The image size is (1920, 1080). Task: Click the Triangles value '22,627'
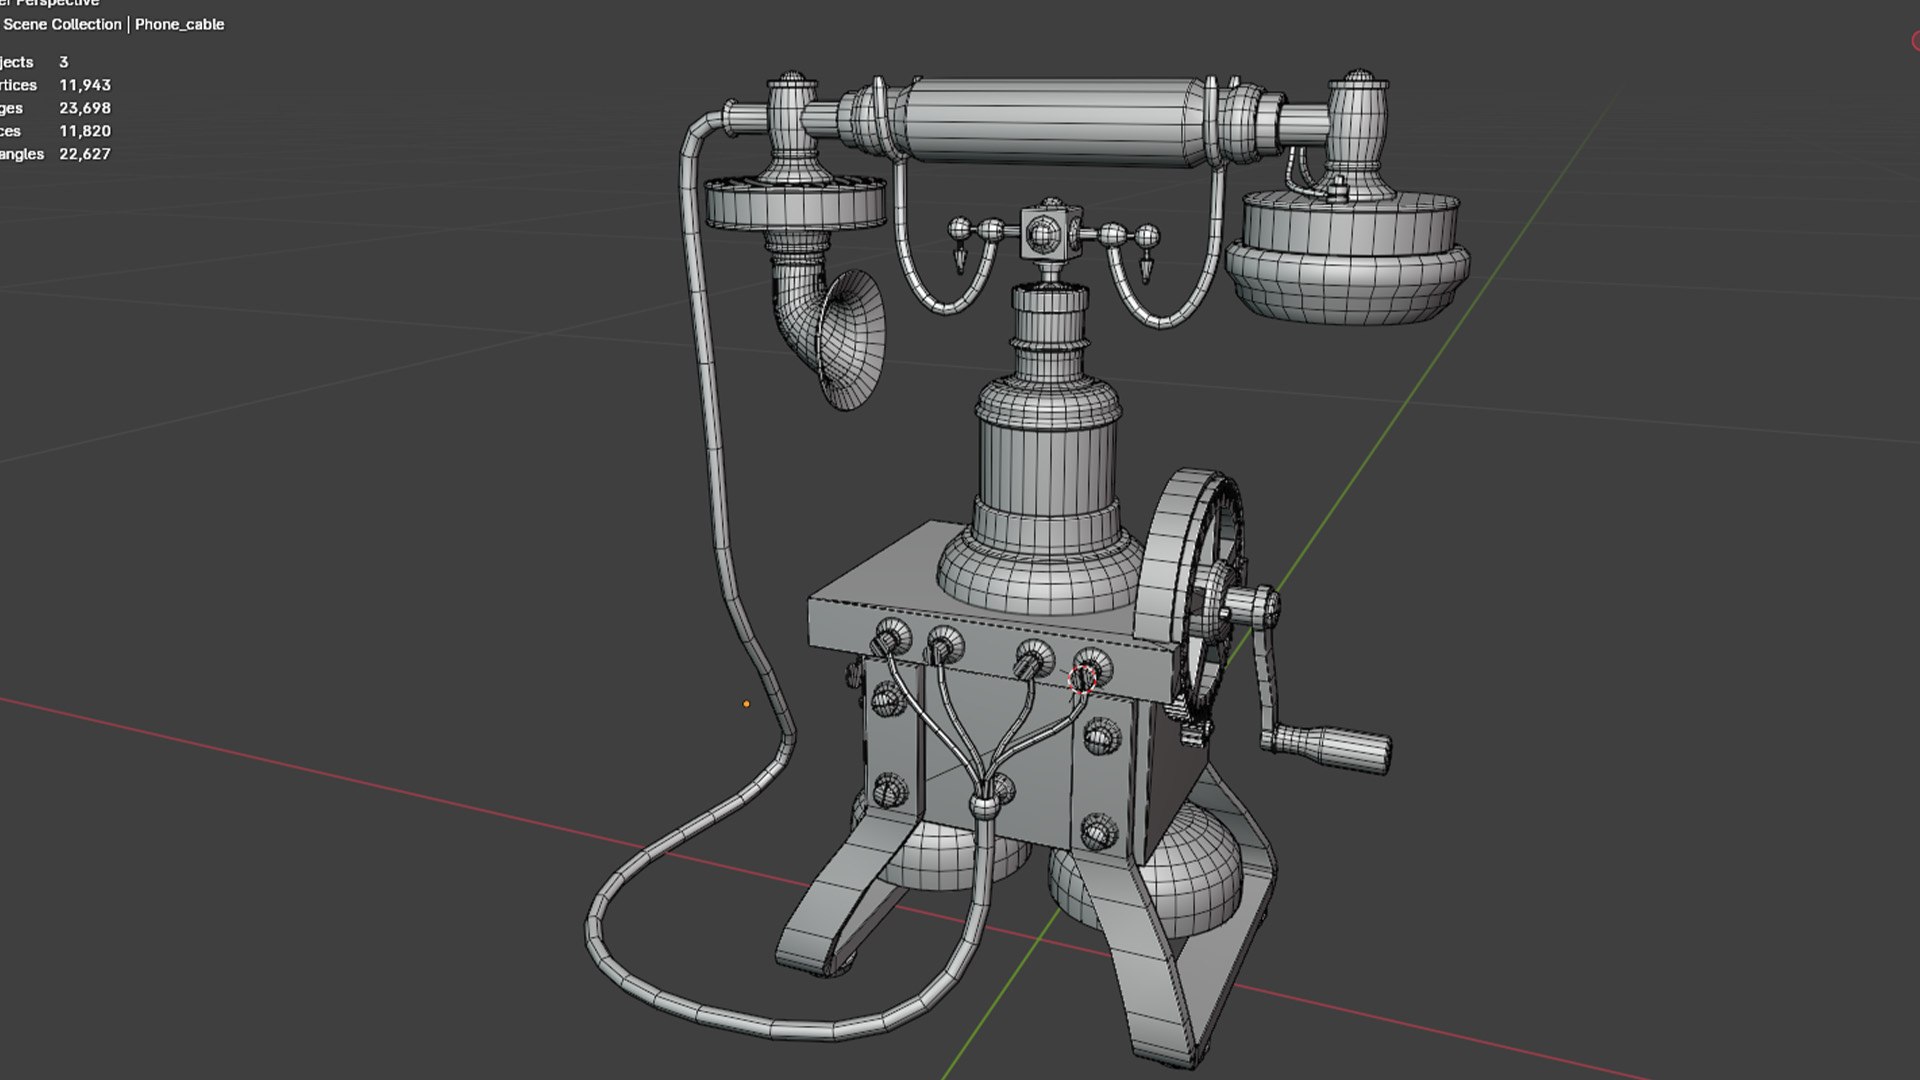[85, 154]
